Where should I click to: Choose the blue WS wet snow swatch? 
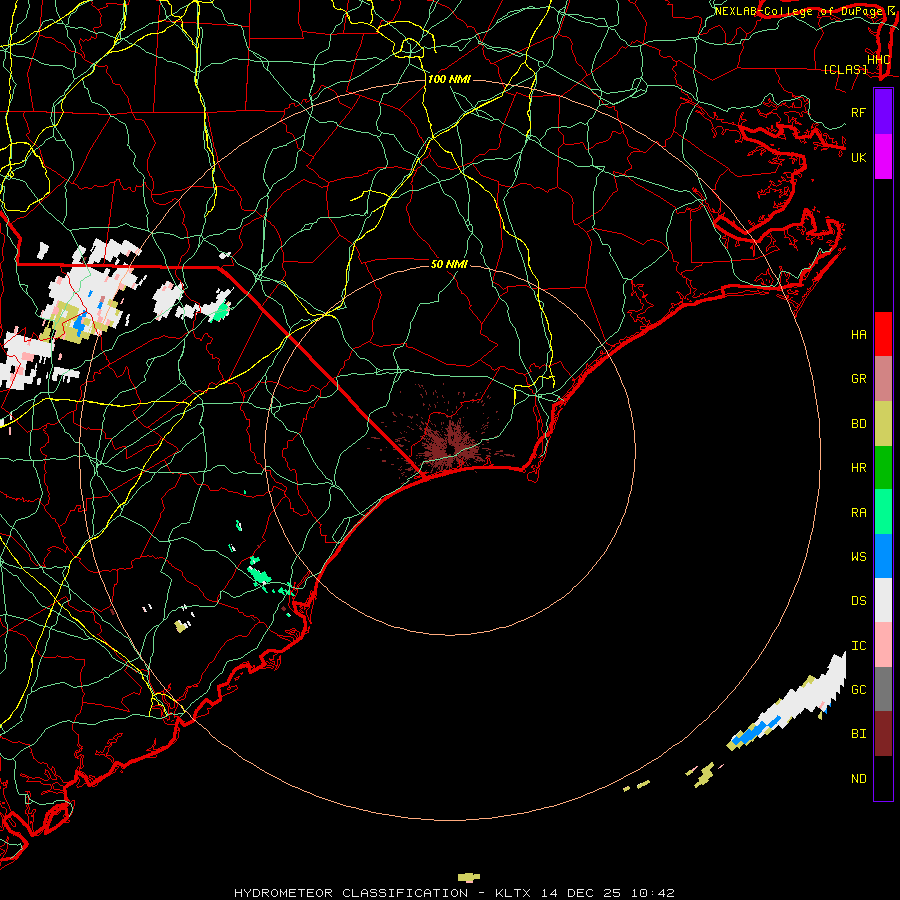pos(883,556)
